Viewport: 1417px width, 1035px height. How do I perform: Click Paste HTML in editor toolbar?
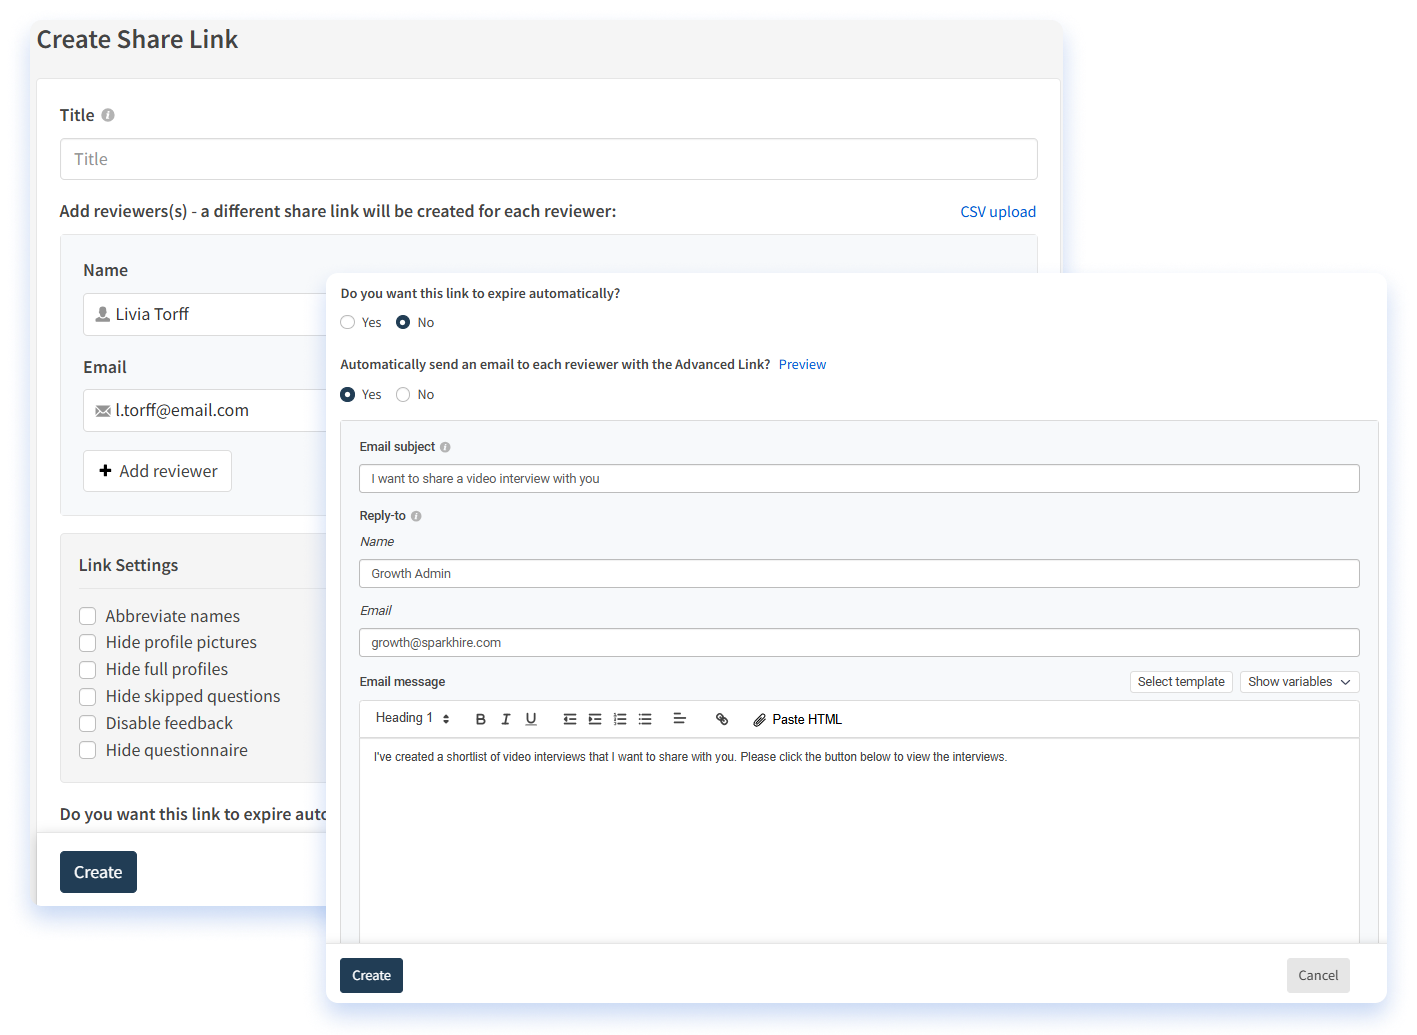797,719
